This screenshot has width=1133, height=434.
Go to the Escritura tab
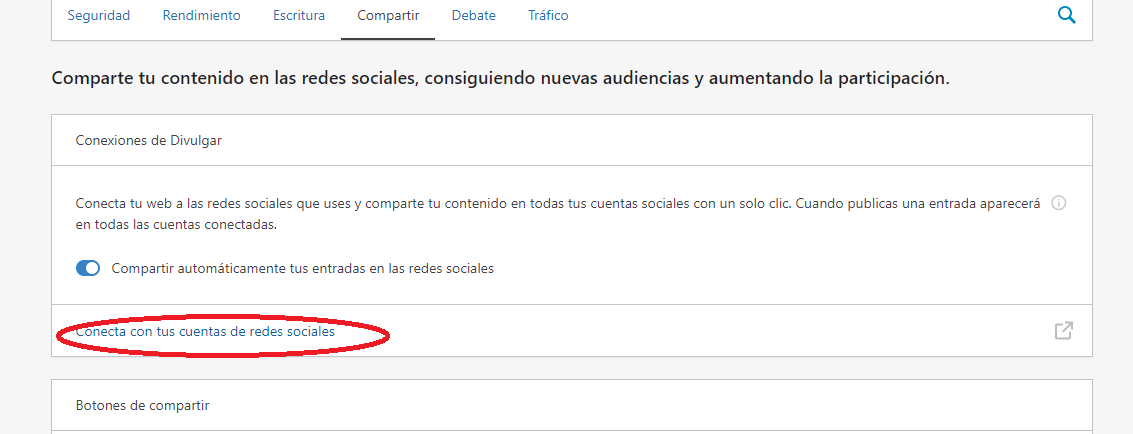[299, 15]
